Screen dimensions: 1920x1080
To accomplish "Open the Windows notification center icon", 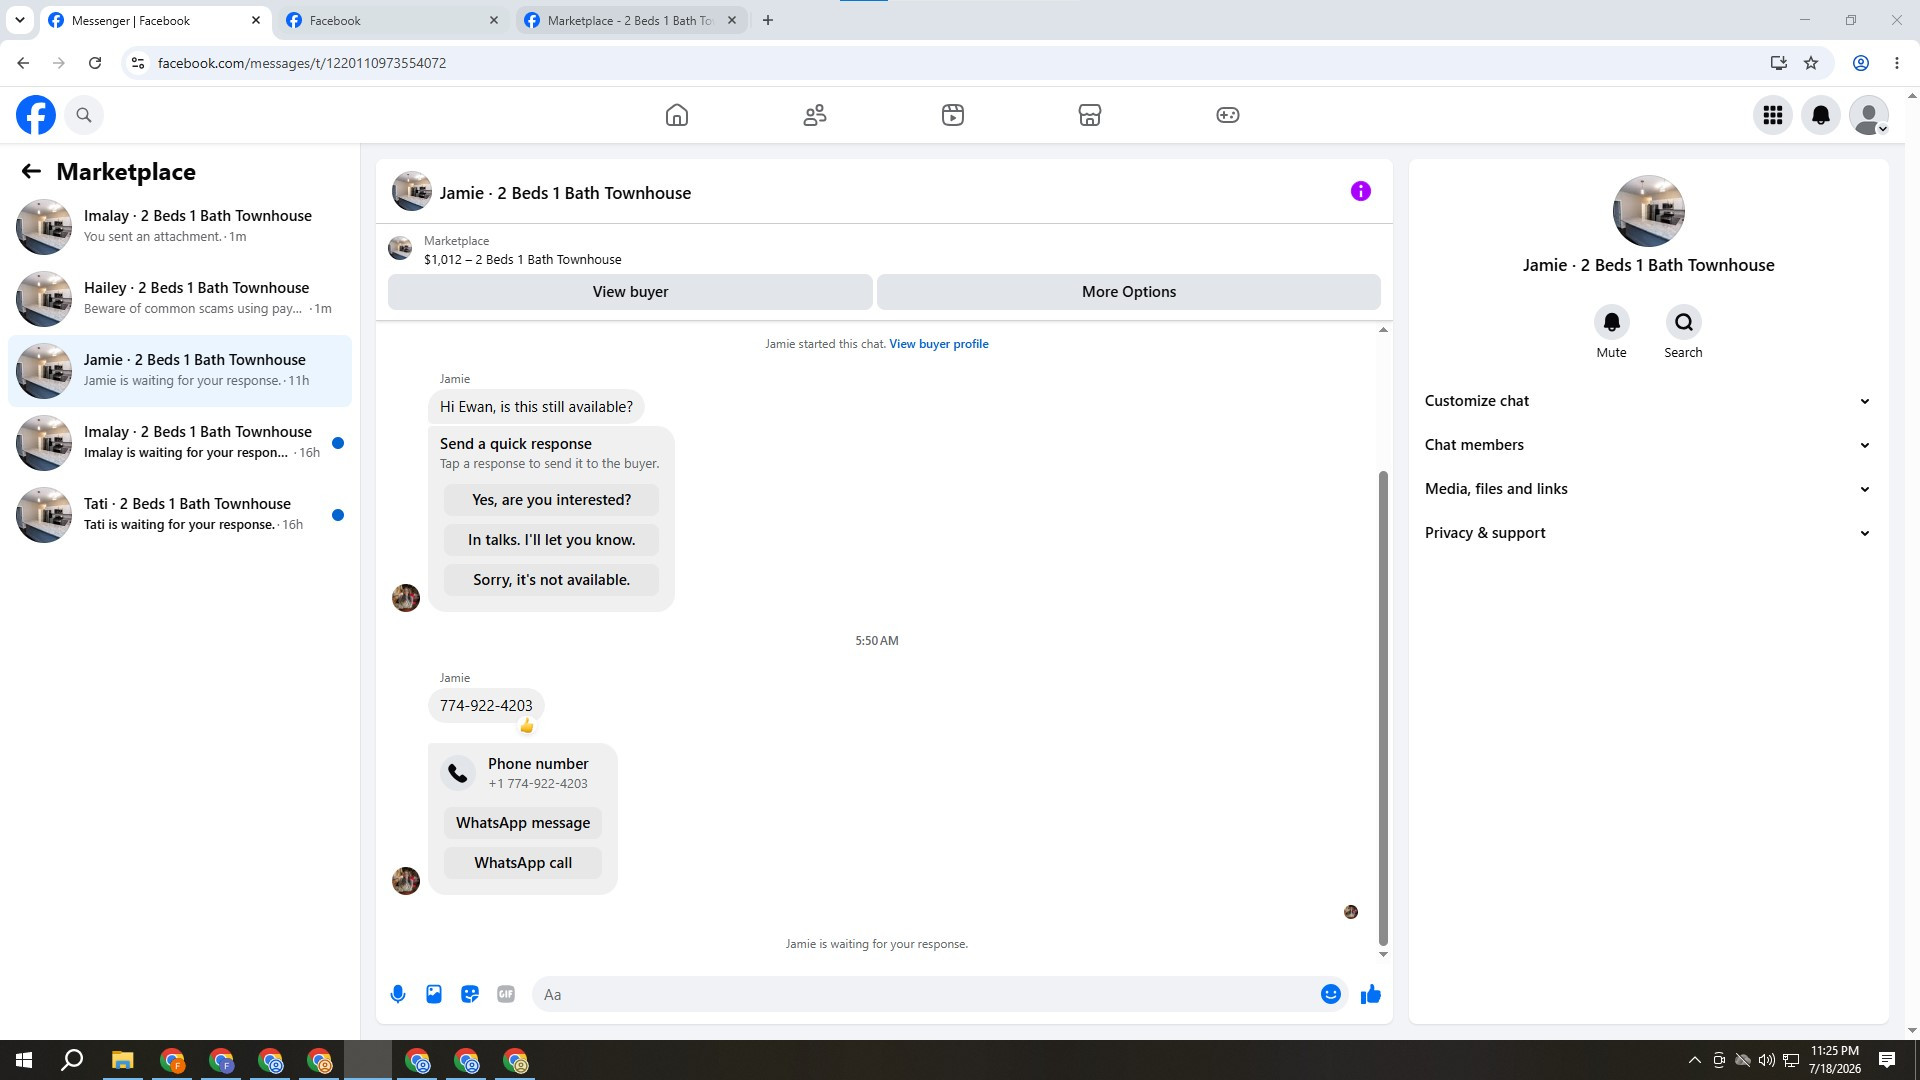I will pos(1887,1060).
